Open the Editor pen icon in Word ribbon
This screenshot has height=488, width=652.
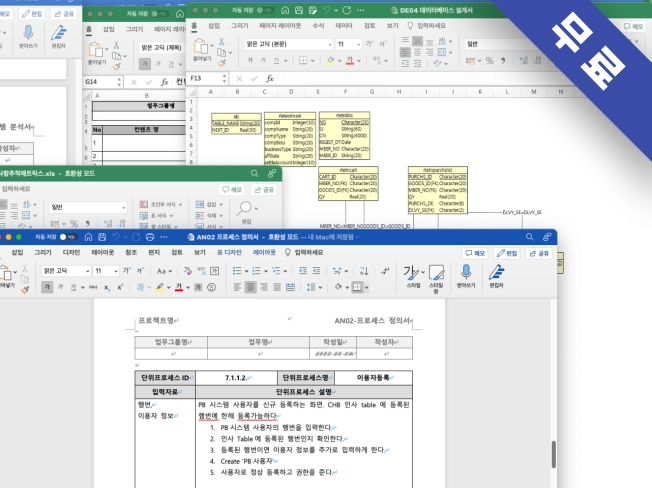click(x=497, y=273)
